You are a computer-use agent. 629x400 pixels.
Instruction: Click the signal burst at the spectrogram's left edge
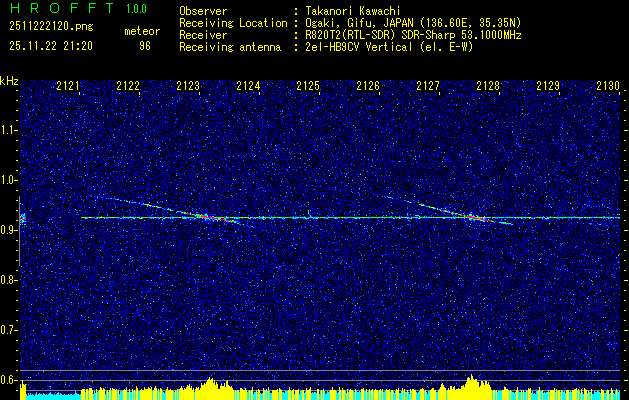[x=23, y=219]
